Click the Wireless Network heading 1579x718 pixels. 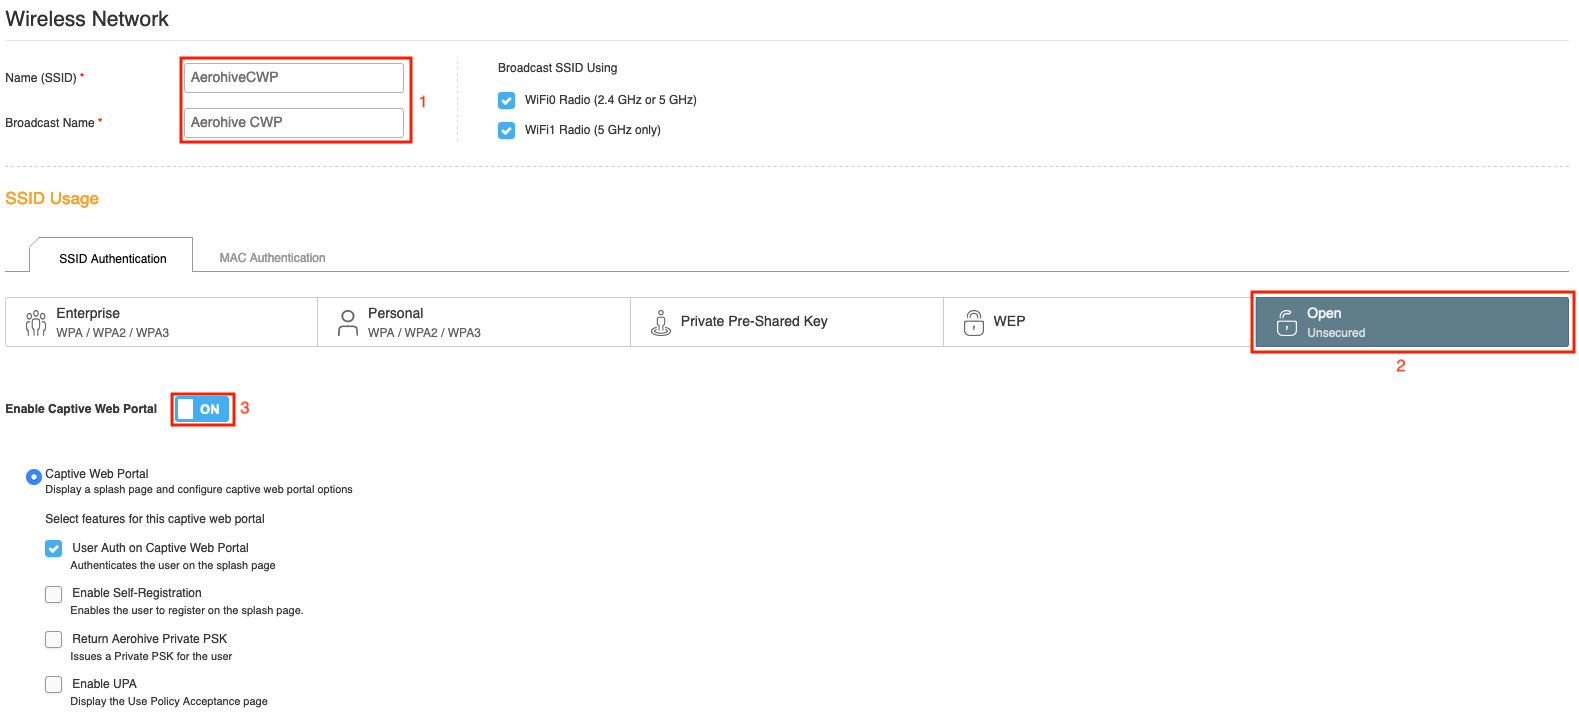click(x=87, y=19)
